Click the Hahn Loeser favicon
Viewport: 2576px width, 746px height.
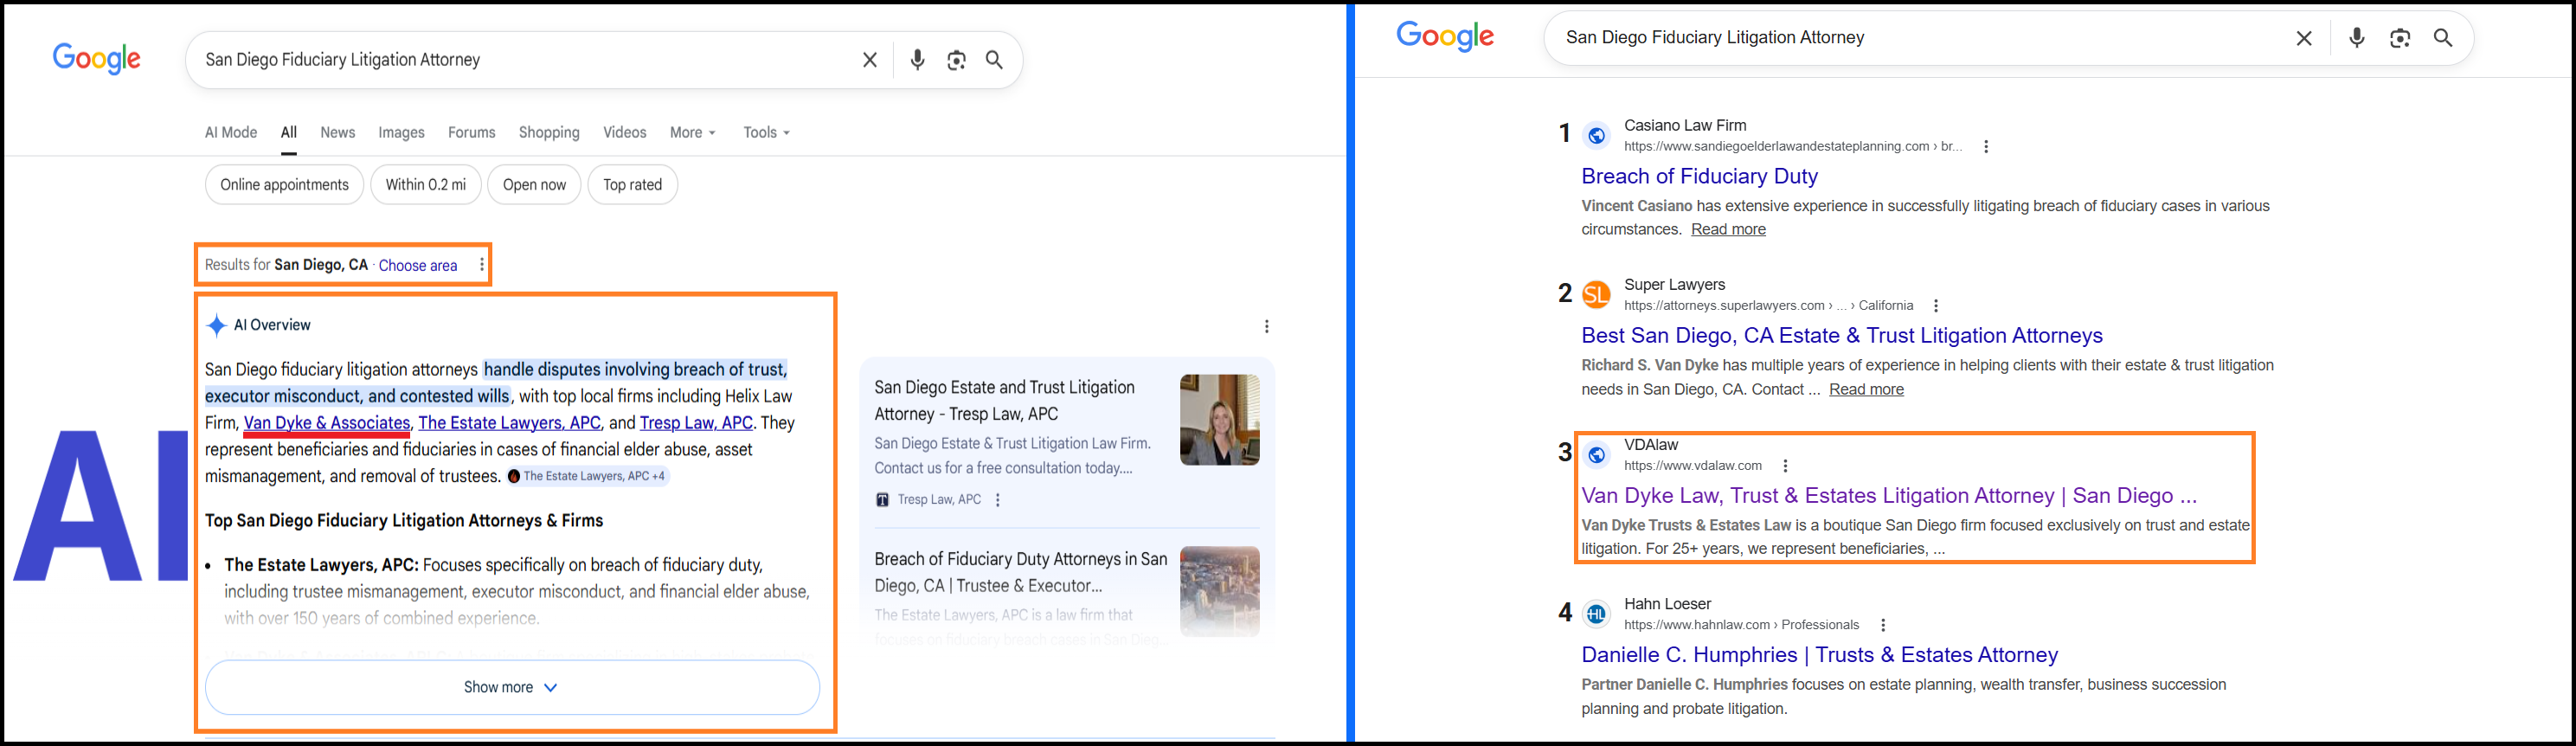pos(1597,614)
